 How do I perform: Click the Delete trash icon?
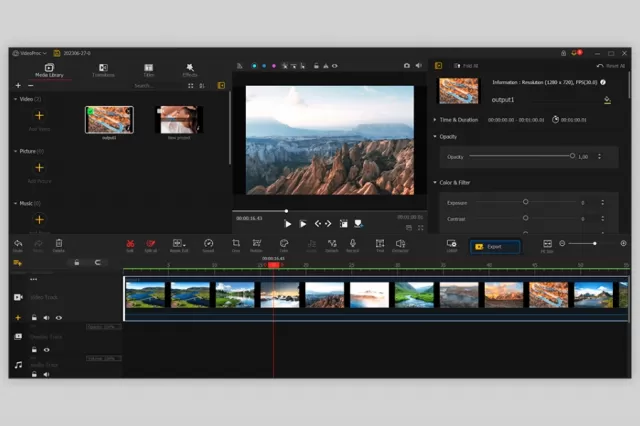click(59, 245)
